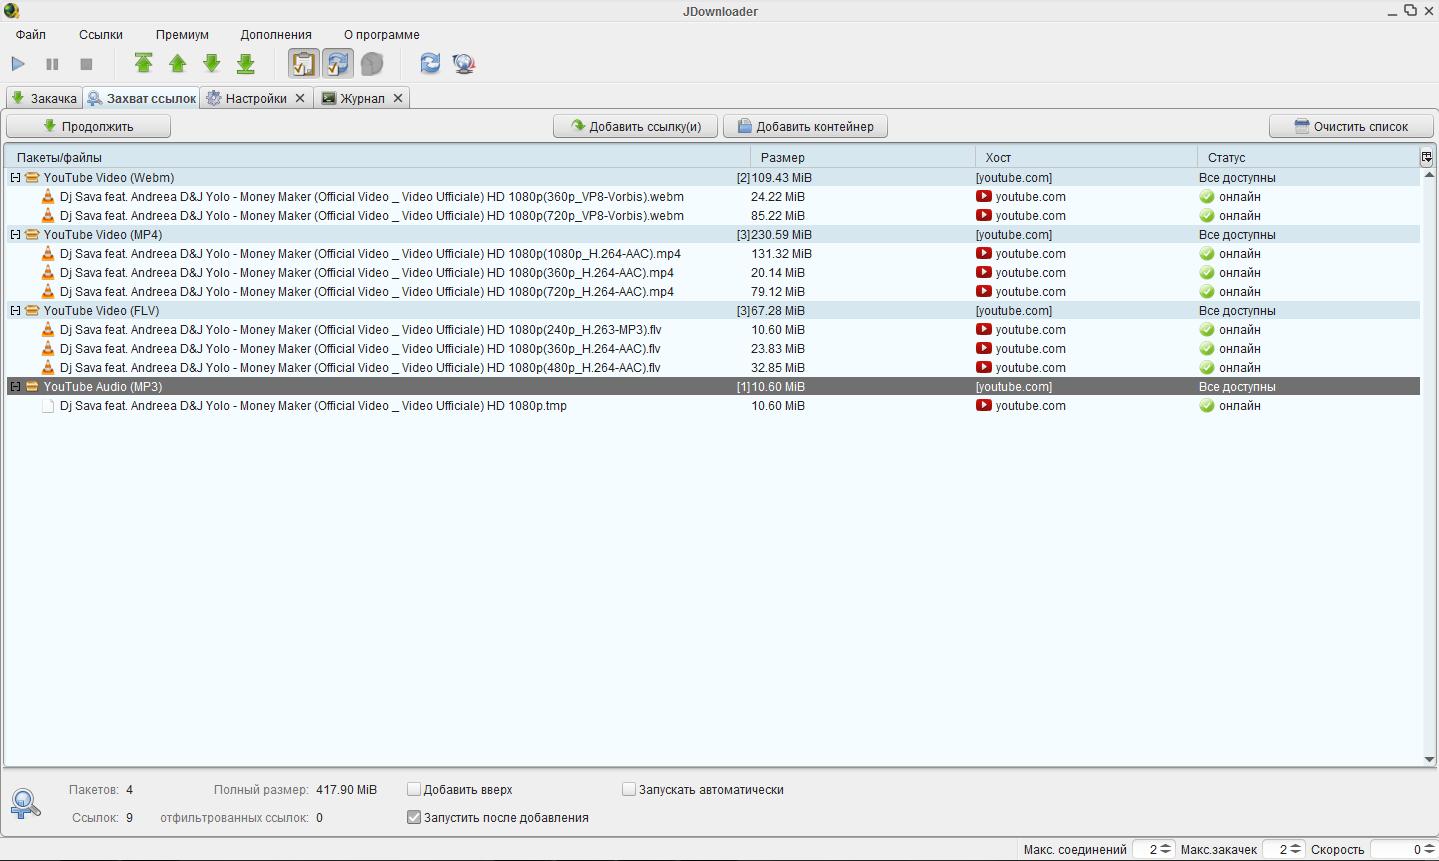Viewport: 1439px width, 861px height.
Task: Click package icon of YouTube Audio (MP3)
Action: (x=32, y=387)
